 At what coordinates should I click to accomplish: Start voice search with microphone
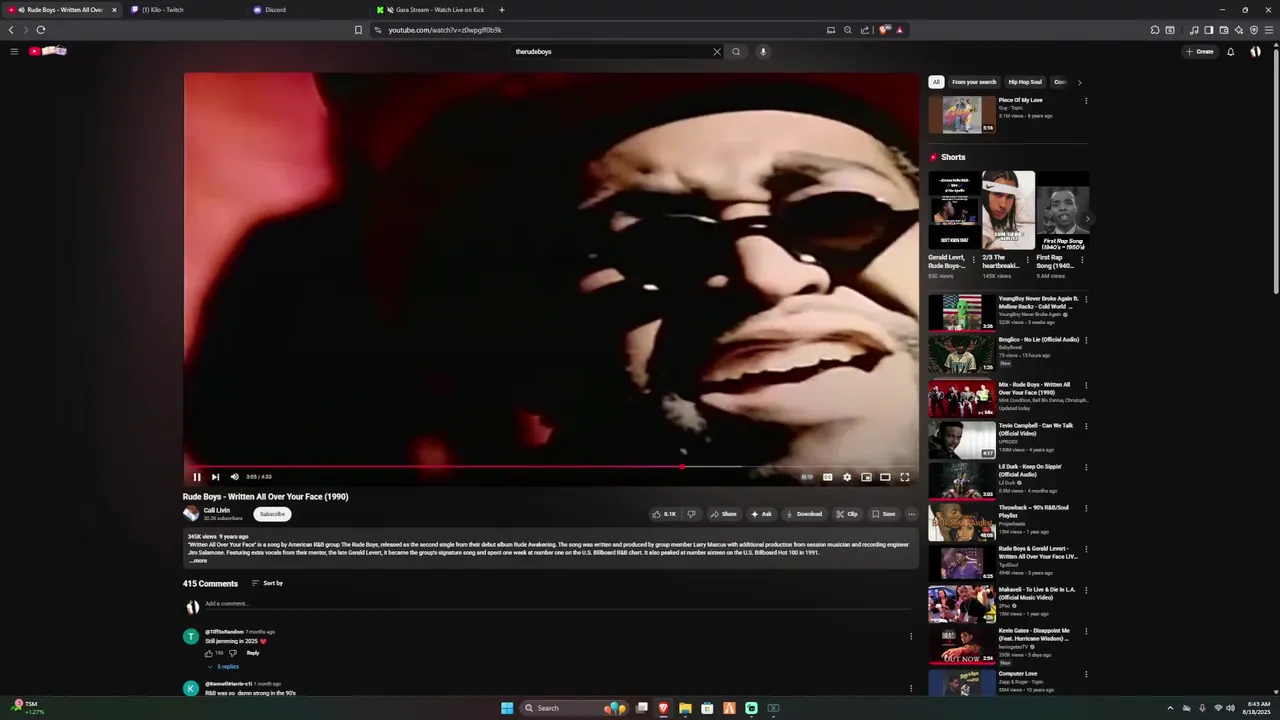(x=762, y=52)
